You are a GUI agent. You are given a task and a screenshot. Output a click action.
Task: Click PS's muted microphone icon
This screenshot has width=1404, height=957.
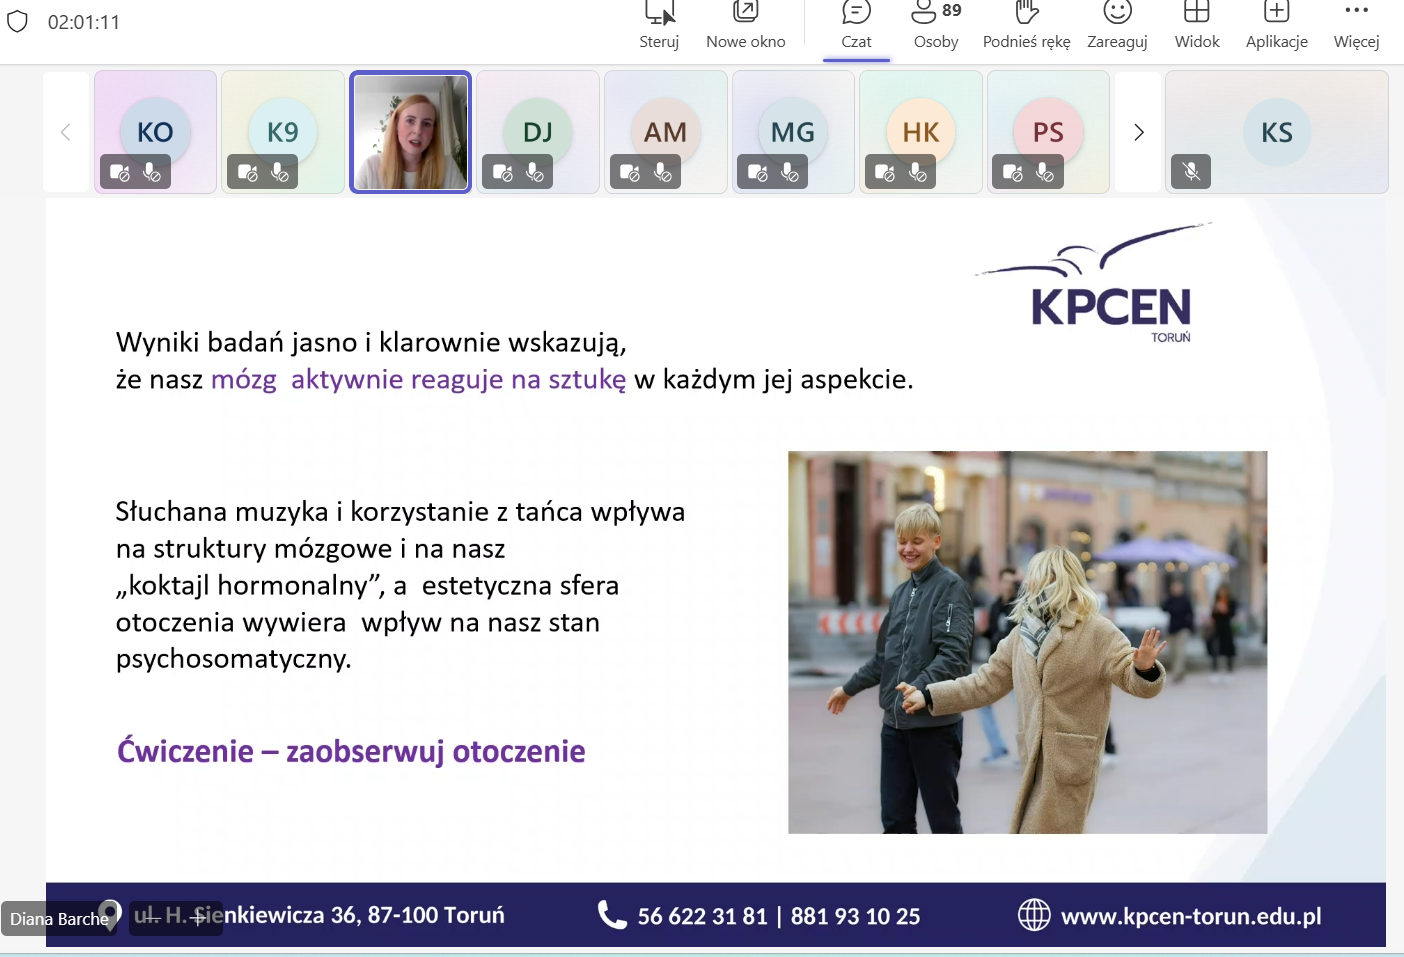click(x=1044, y=173)
